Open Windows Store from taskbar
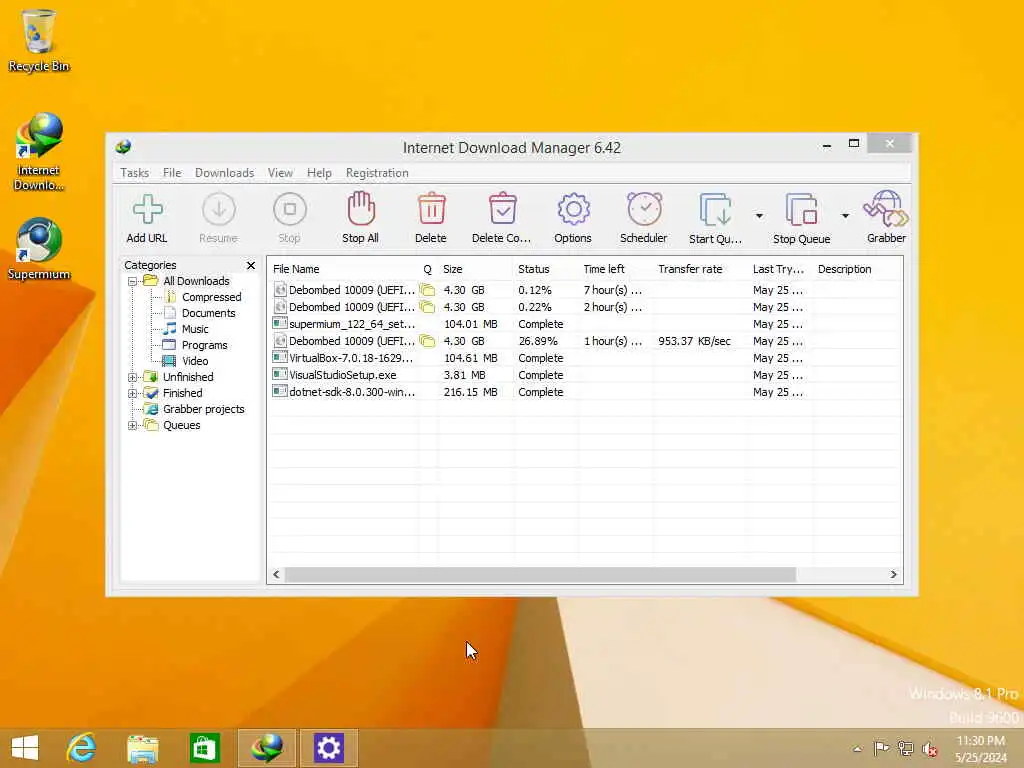The height and width of the screenshot is (768, 1024). pos(204,748)
